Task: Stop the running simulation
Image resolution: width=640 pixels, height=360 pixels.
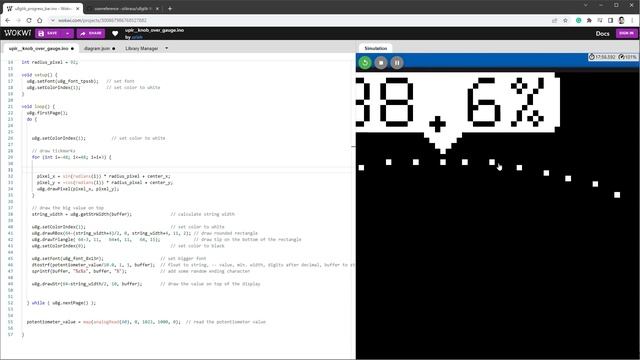Action: (x=381, y=62)
